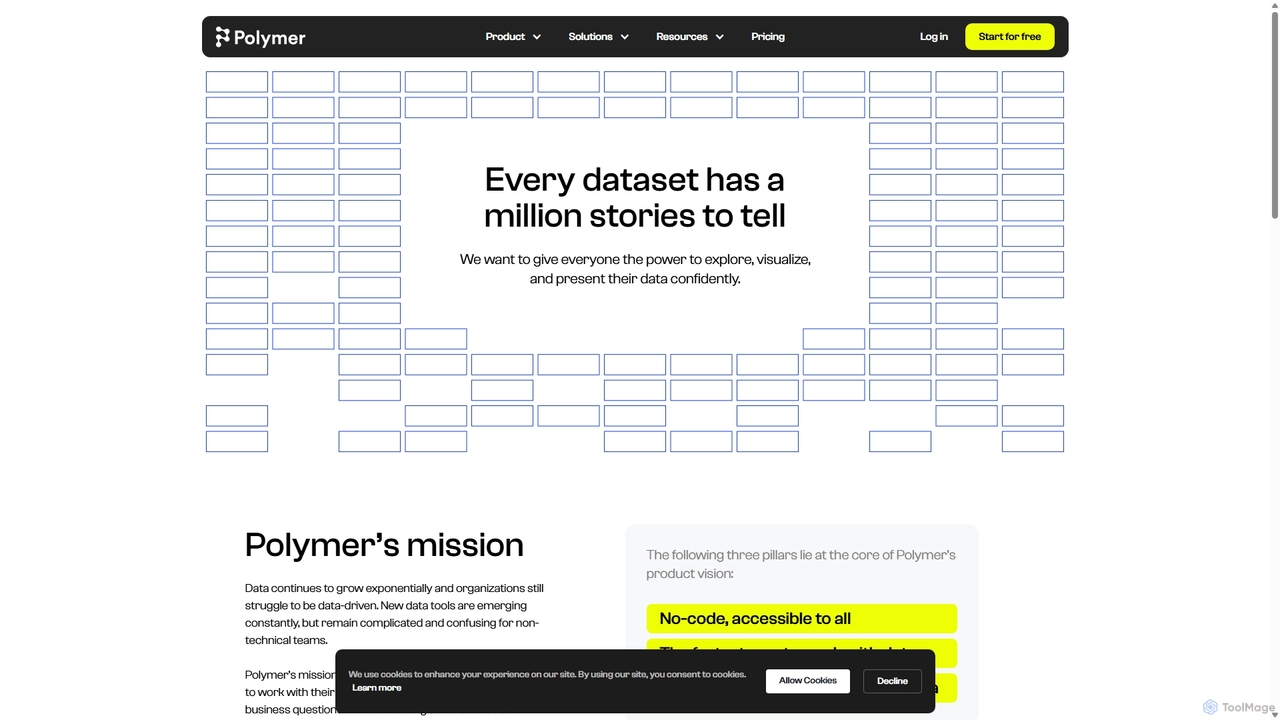Click the 'Polymer's mission' heading

click(384, 545)
